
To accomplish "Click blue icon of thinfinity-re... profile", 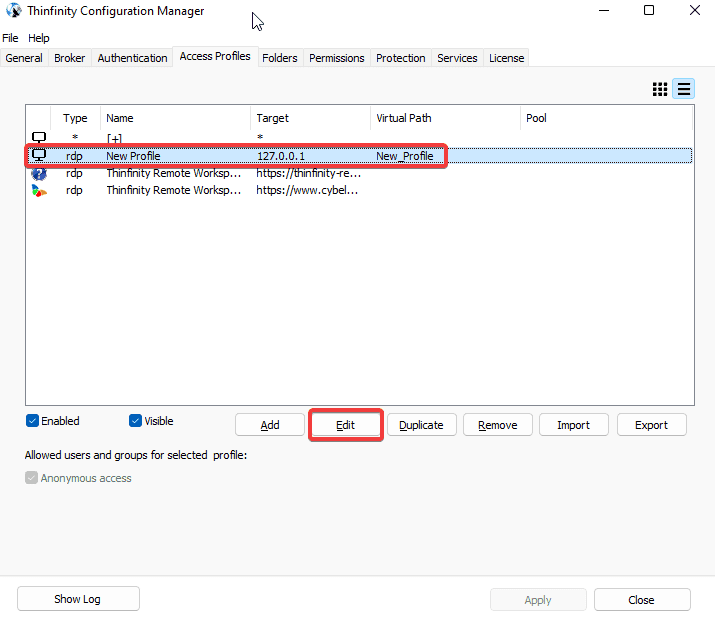I will (x=39, y=173).
